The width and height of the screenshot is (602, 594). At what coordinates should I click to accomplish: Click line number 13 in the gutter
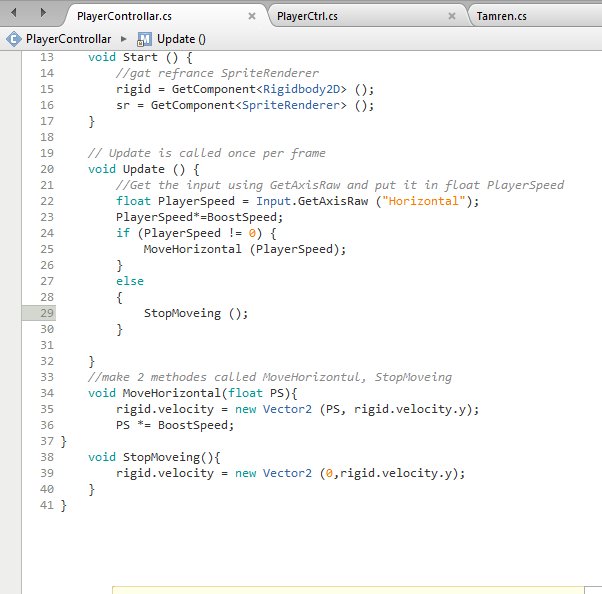pyautogui.click(x=47, y=57)
